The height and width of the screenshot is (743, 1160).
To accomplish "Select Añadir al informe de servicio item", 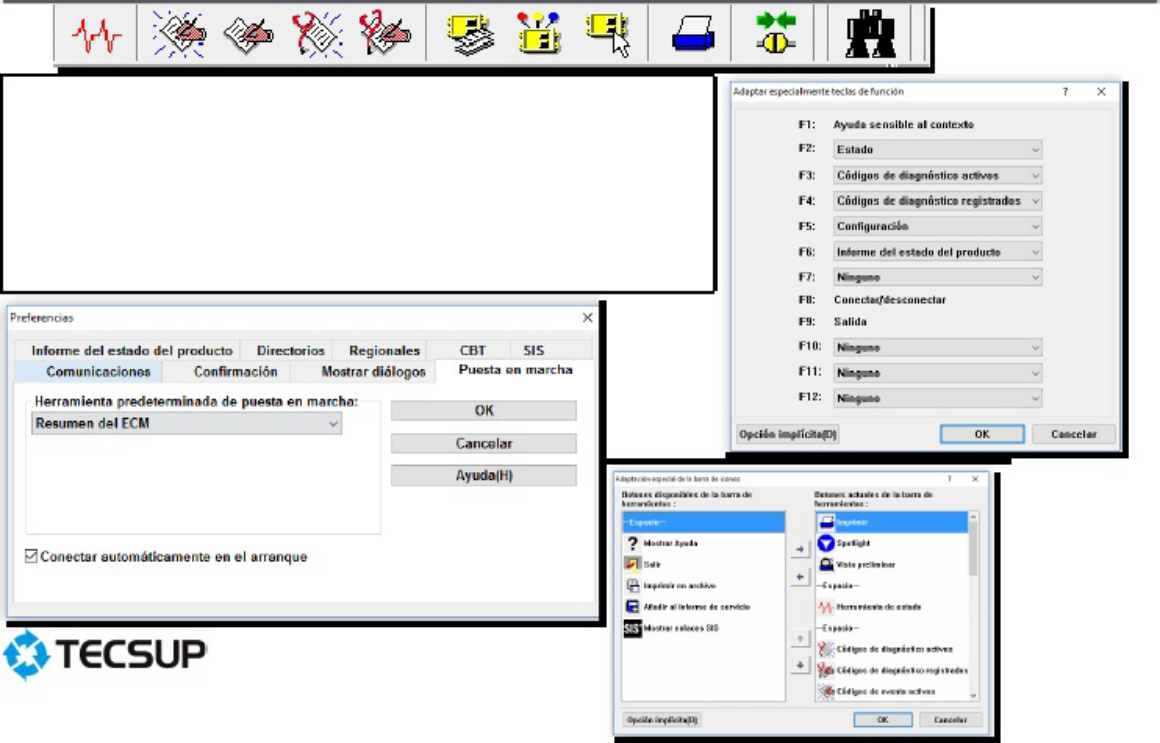I will pyautogui.click(x=703, y=607).
